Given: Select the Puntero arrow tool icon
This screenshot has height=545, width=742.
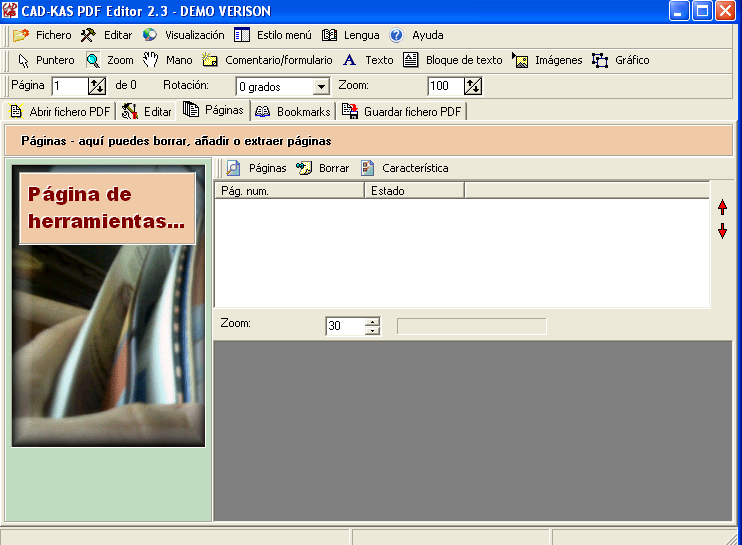Looking at the screenshot, I should click(23, 61).
